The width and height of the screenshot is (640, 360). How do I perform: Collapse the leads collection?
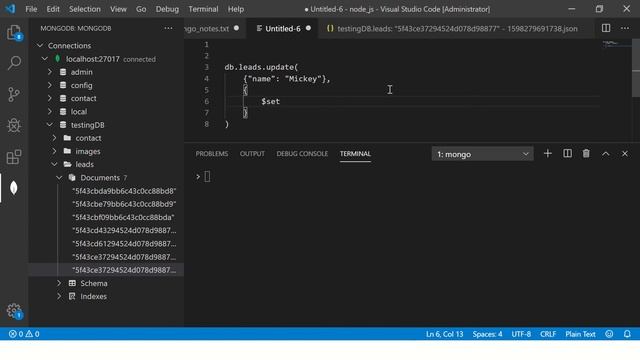point(54,164)
